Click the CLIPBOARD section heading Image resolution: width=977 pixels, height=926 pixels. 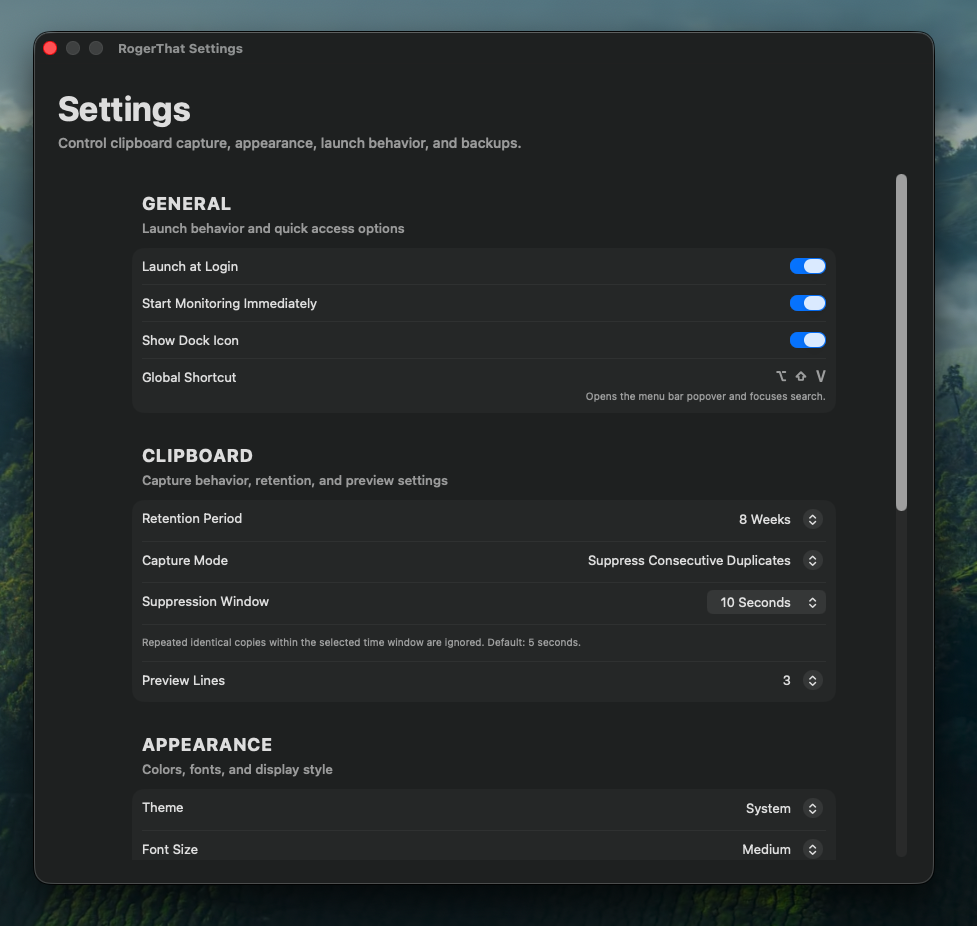click(197, 456)
